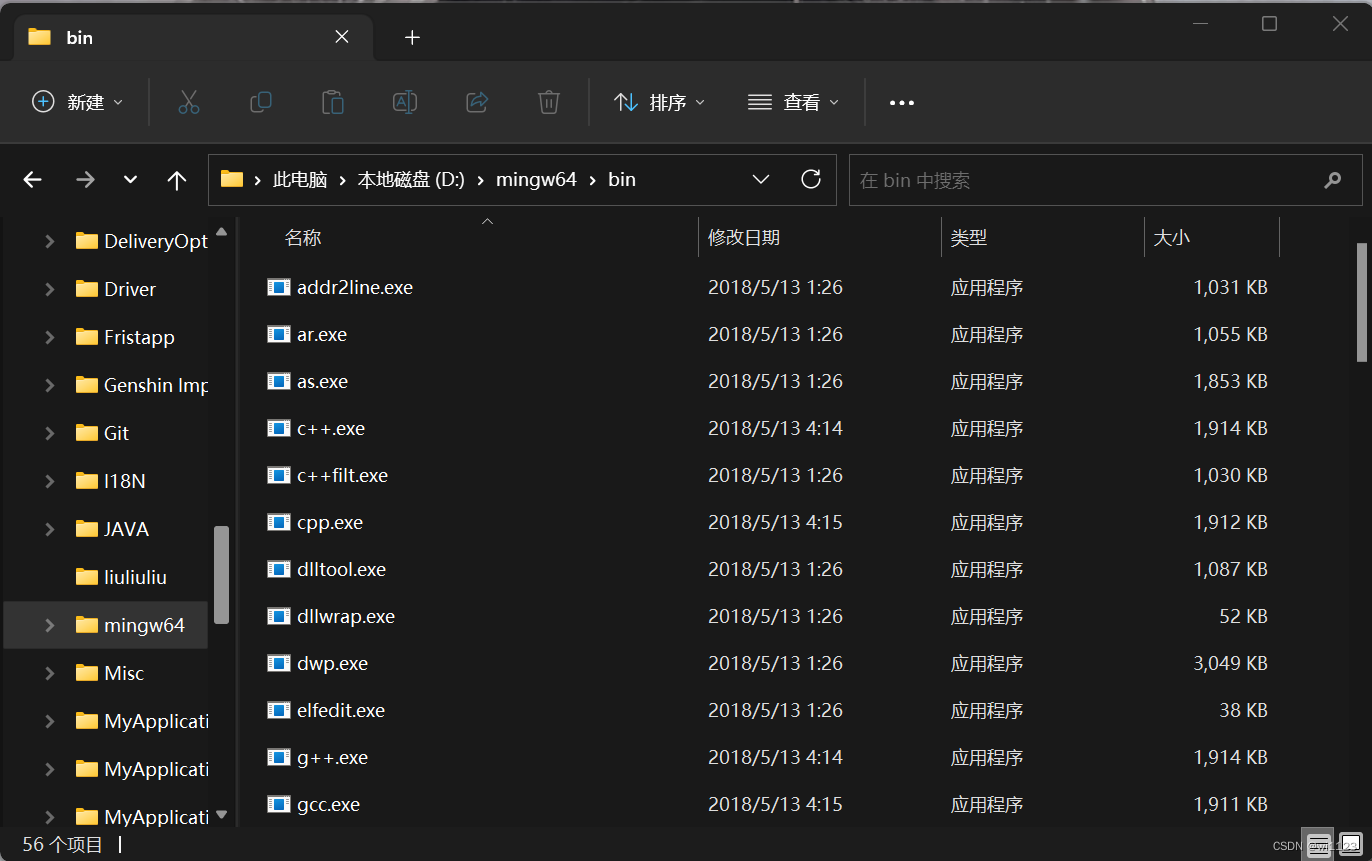Click the search magnifier icon
Screen dimensions: 1372x861
[x=1332, y=180]
